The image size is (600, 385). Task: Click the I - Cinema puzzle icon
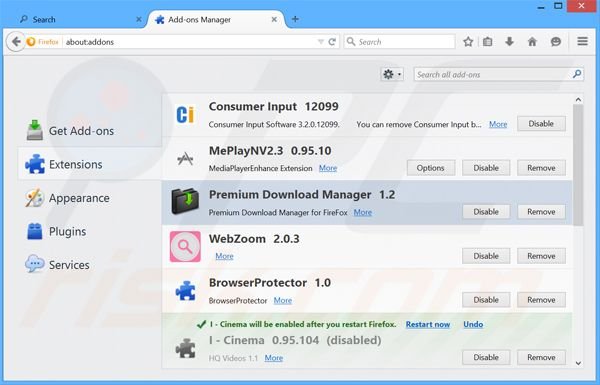pos(186,348)
